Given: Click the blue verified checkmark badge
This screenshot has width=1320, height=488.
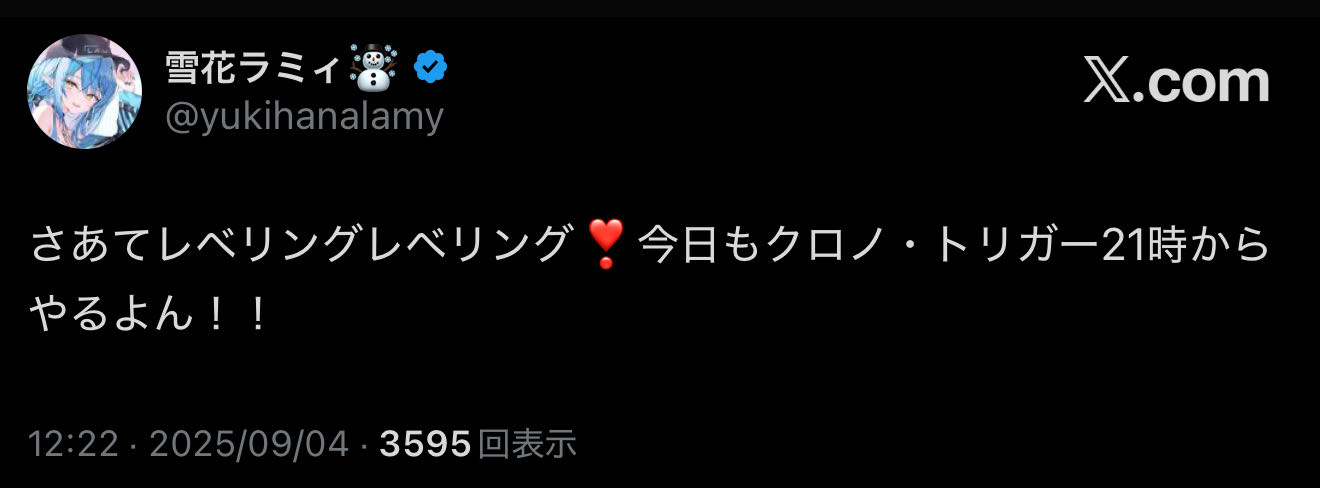Looking at the screenshot, I should pos(430,68).
